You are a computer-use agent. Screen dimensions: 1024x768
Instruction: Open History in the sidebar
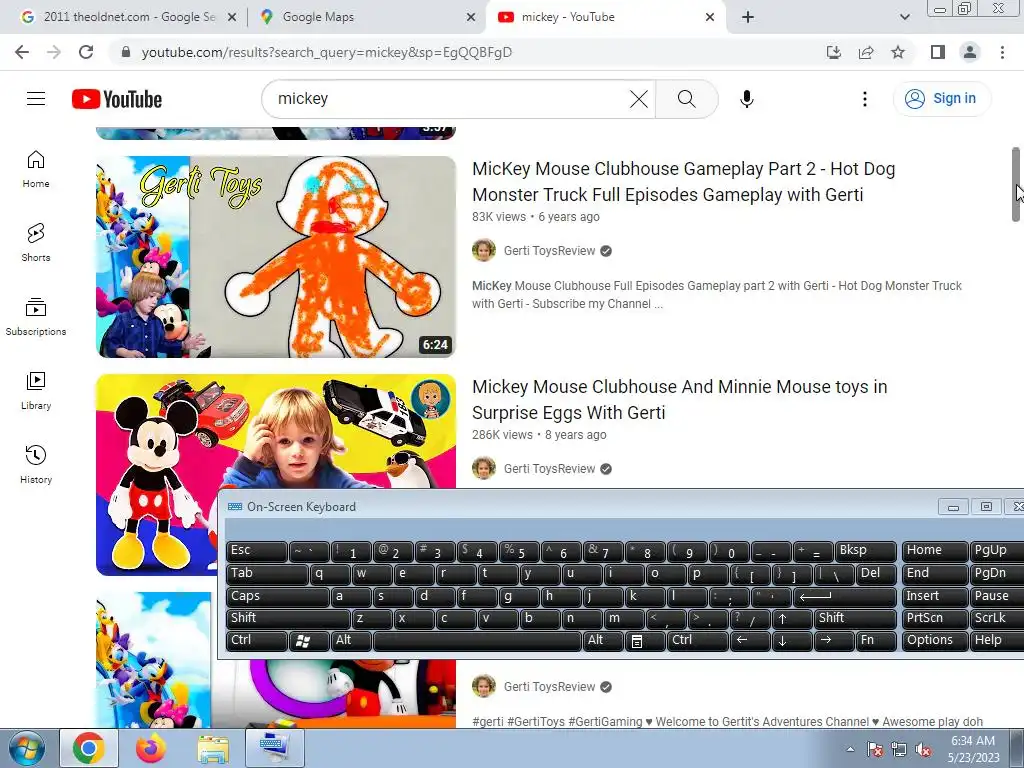[x=36, y=464]
